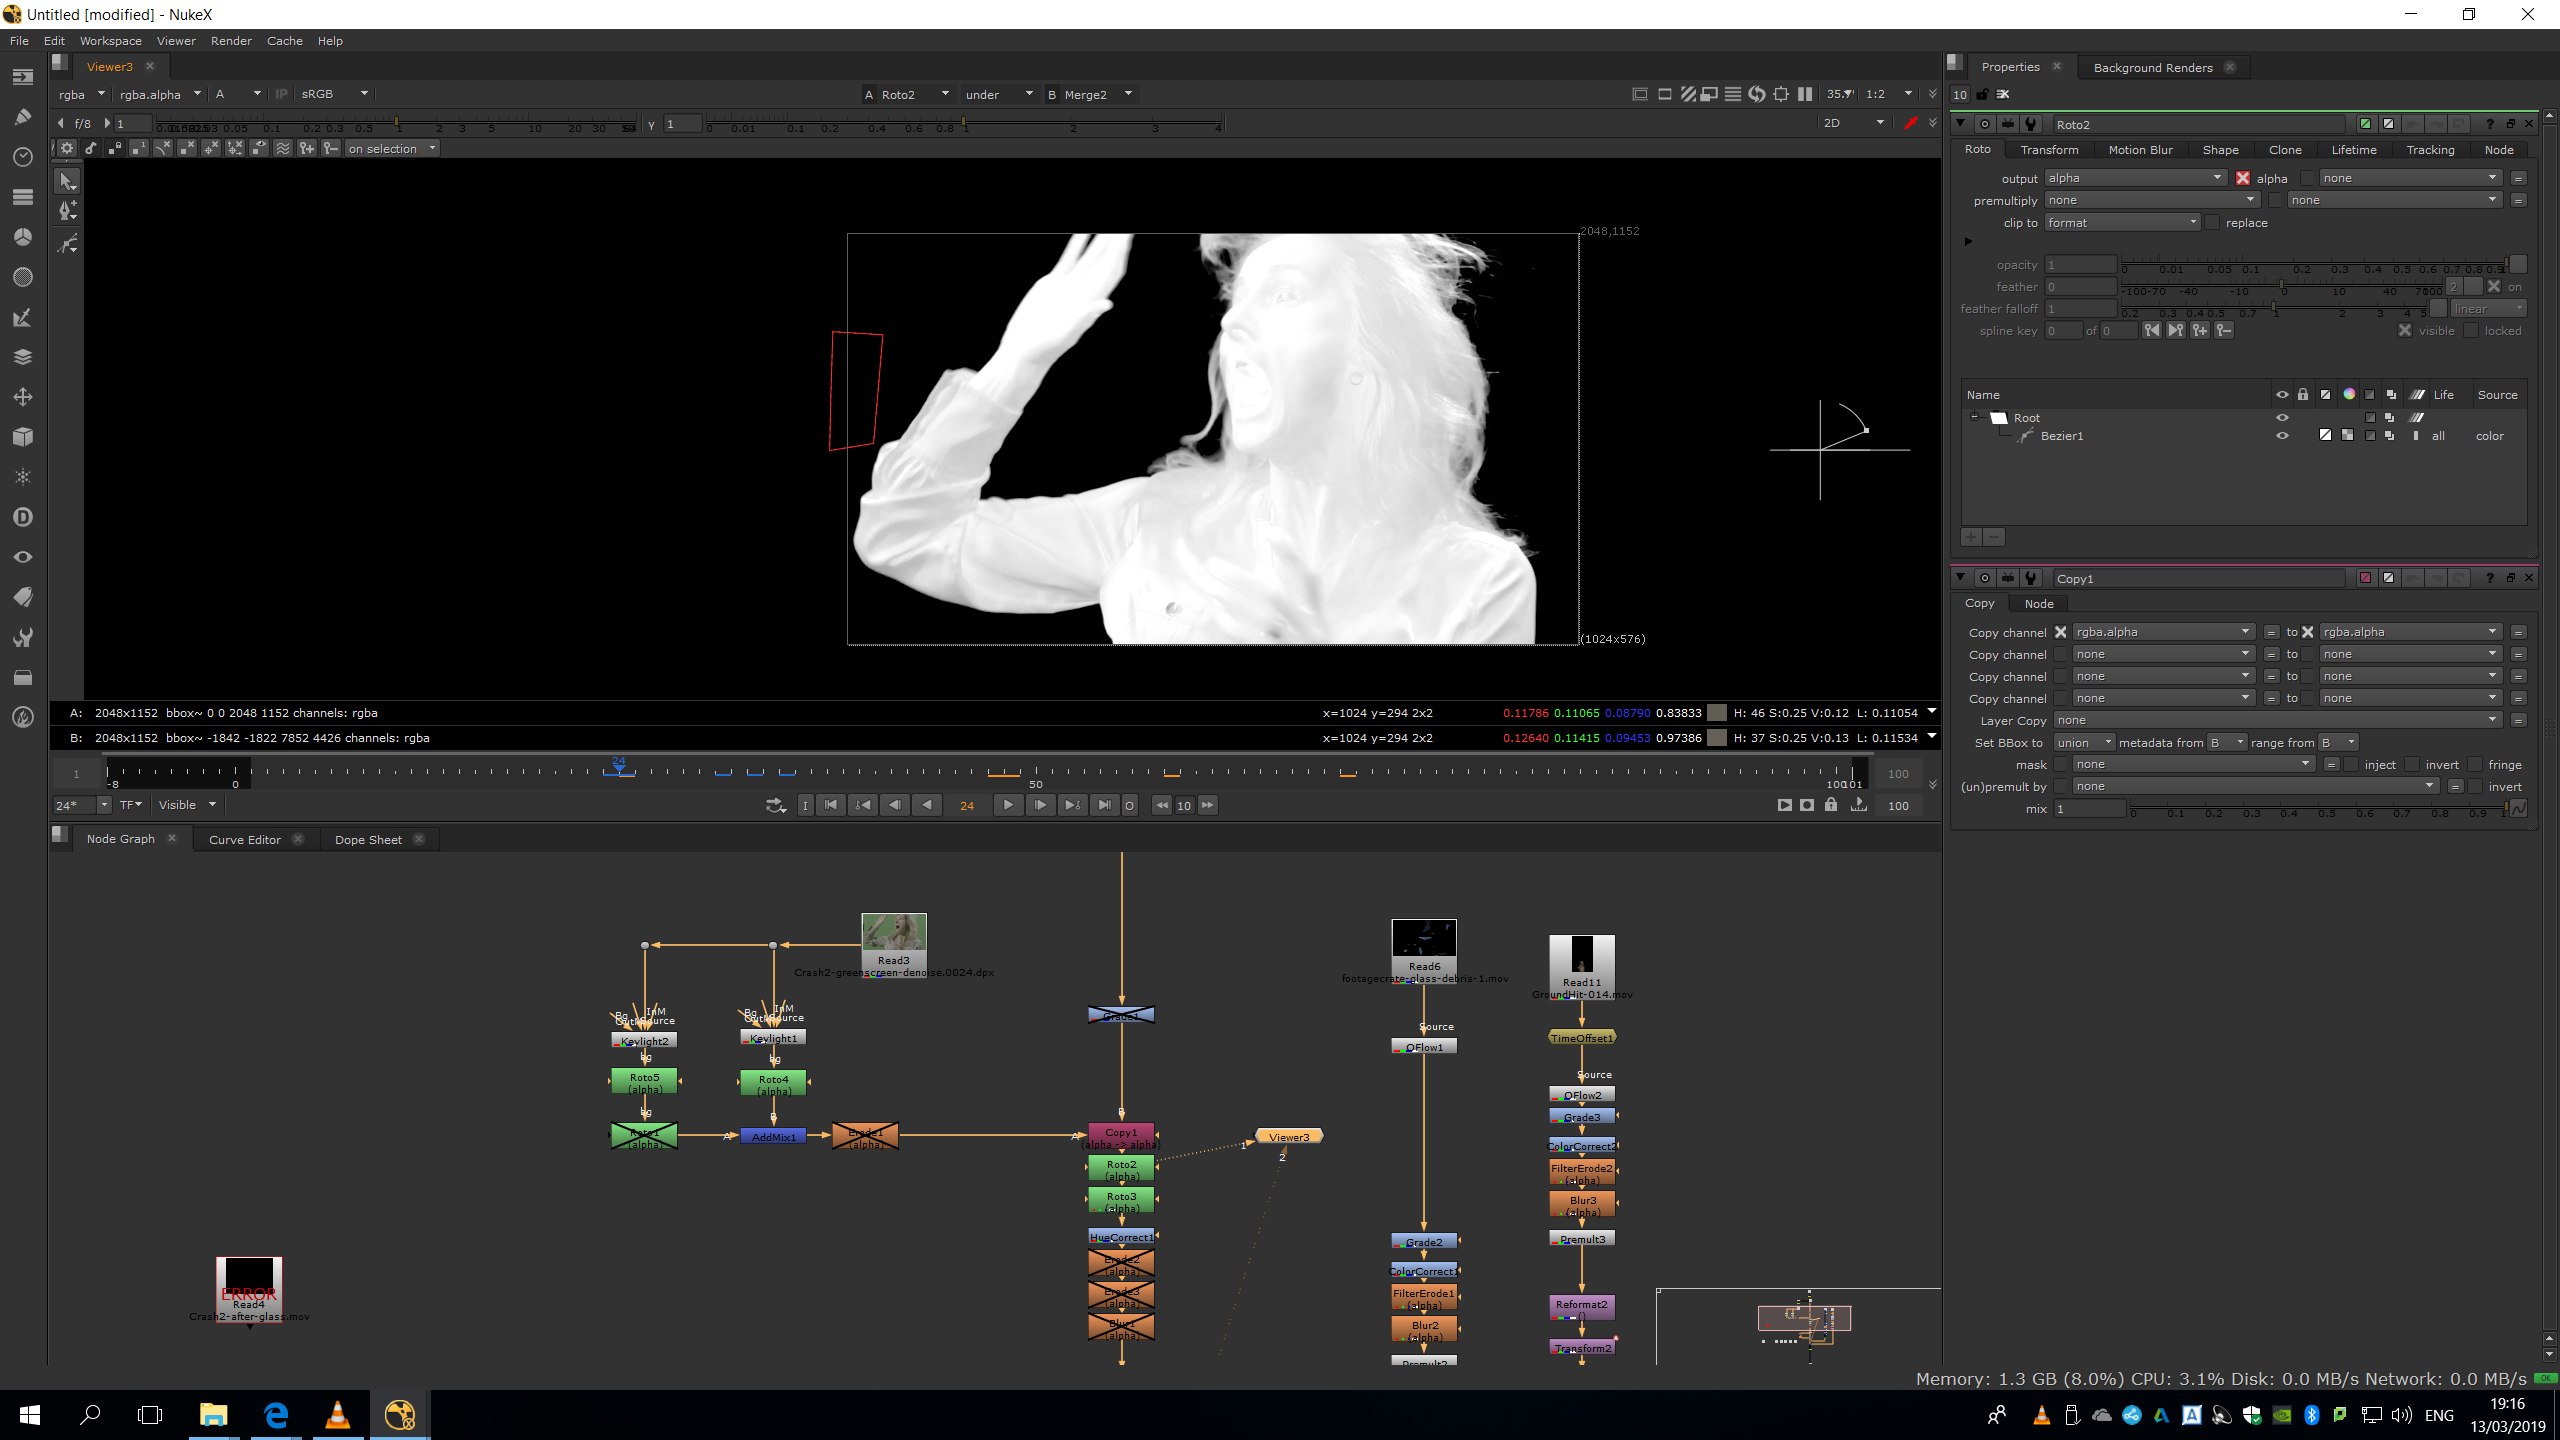
Task: Open the Roto2 output alpha dropdown
Action: tap(2134, 178)
